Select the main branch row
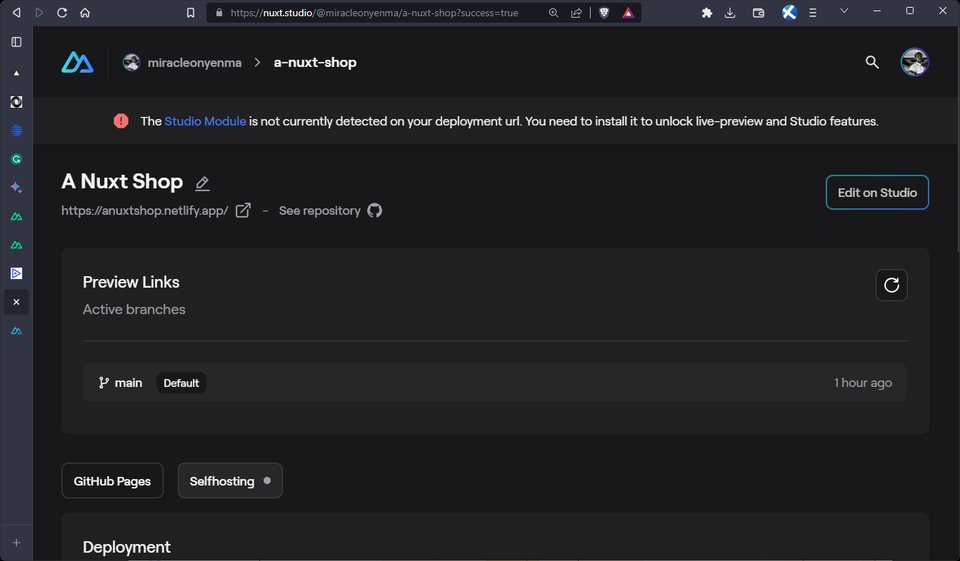The height and width of the screenshot is (561, 960). pos(495,382)
